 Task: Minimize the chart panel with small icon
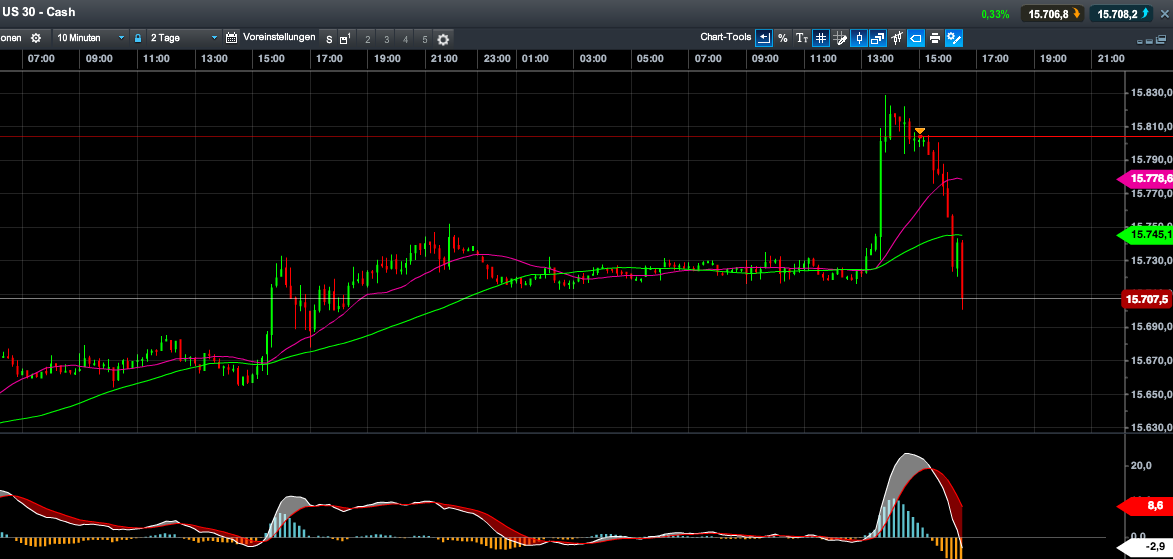pos(1140,42)
